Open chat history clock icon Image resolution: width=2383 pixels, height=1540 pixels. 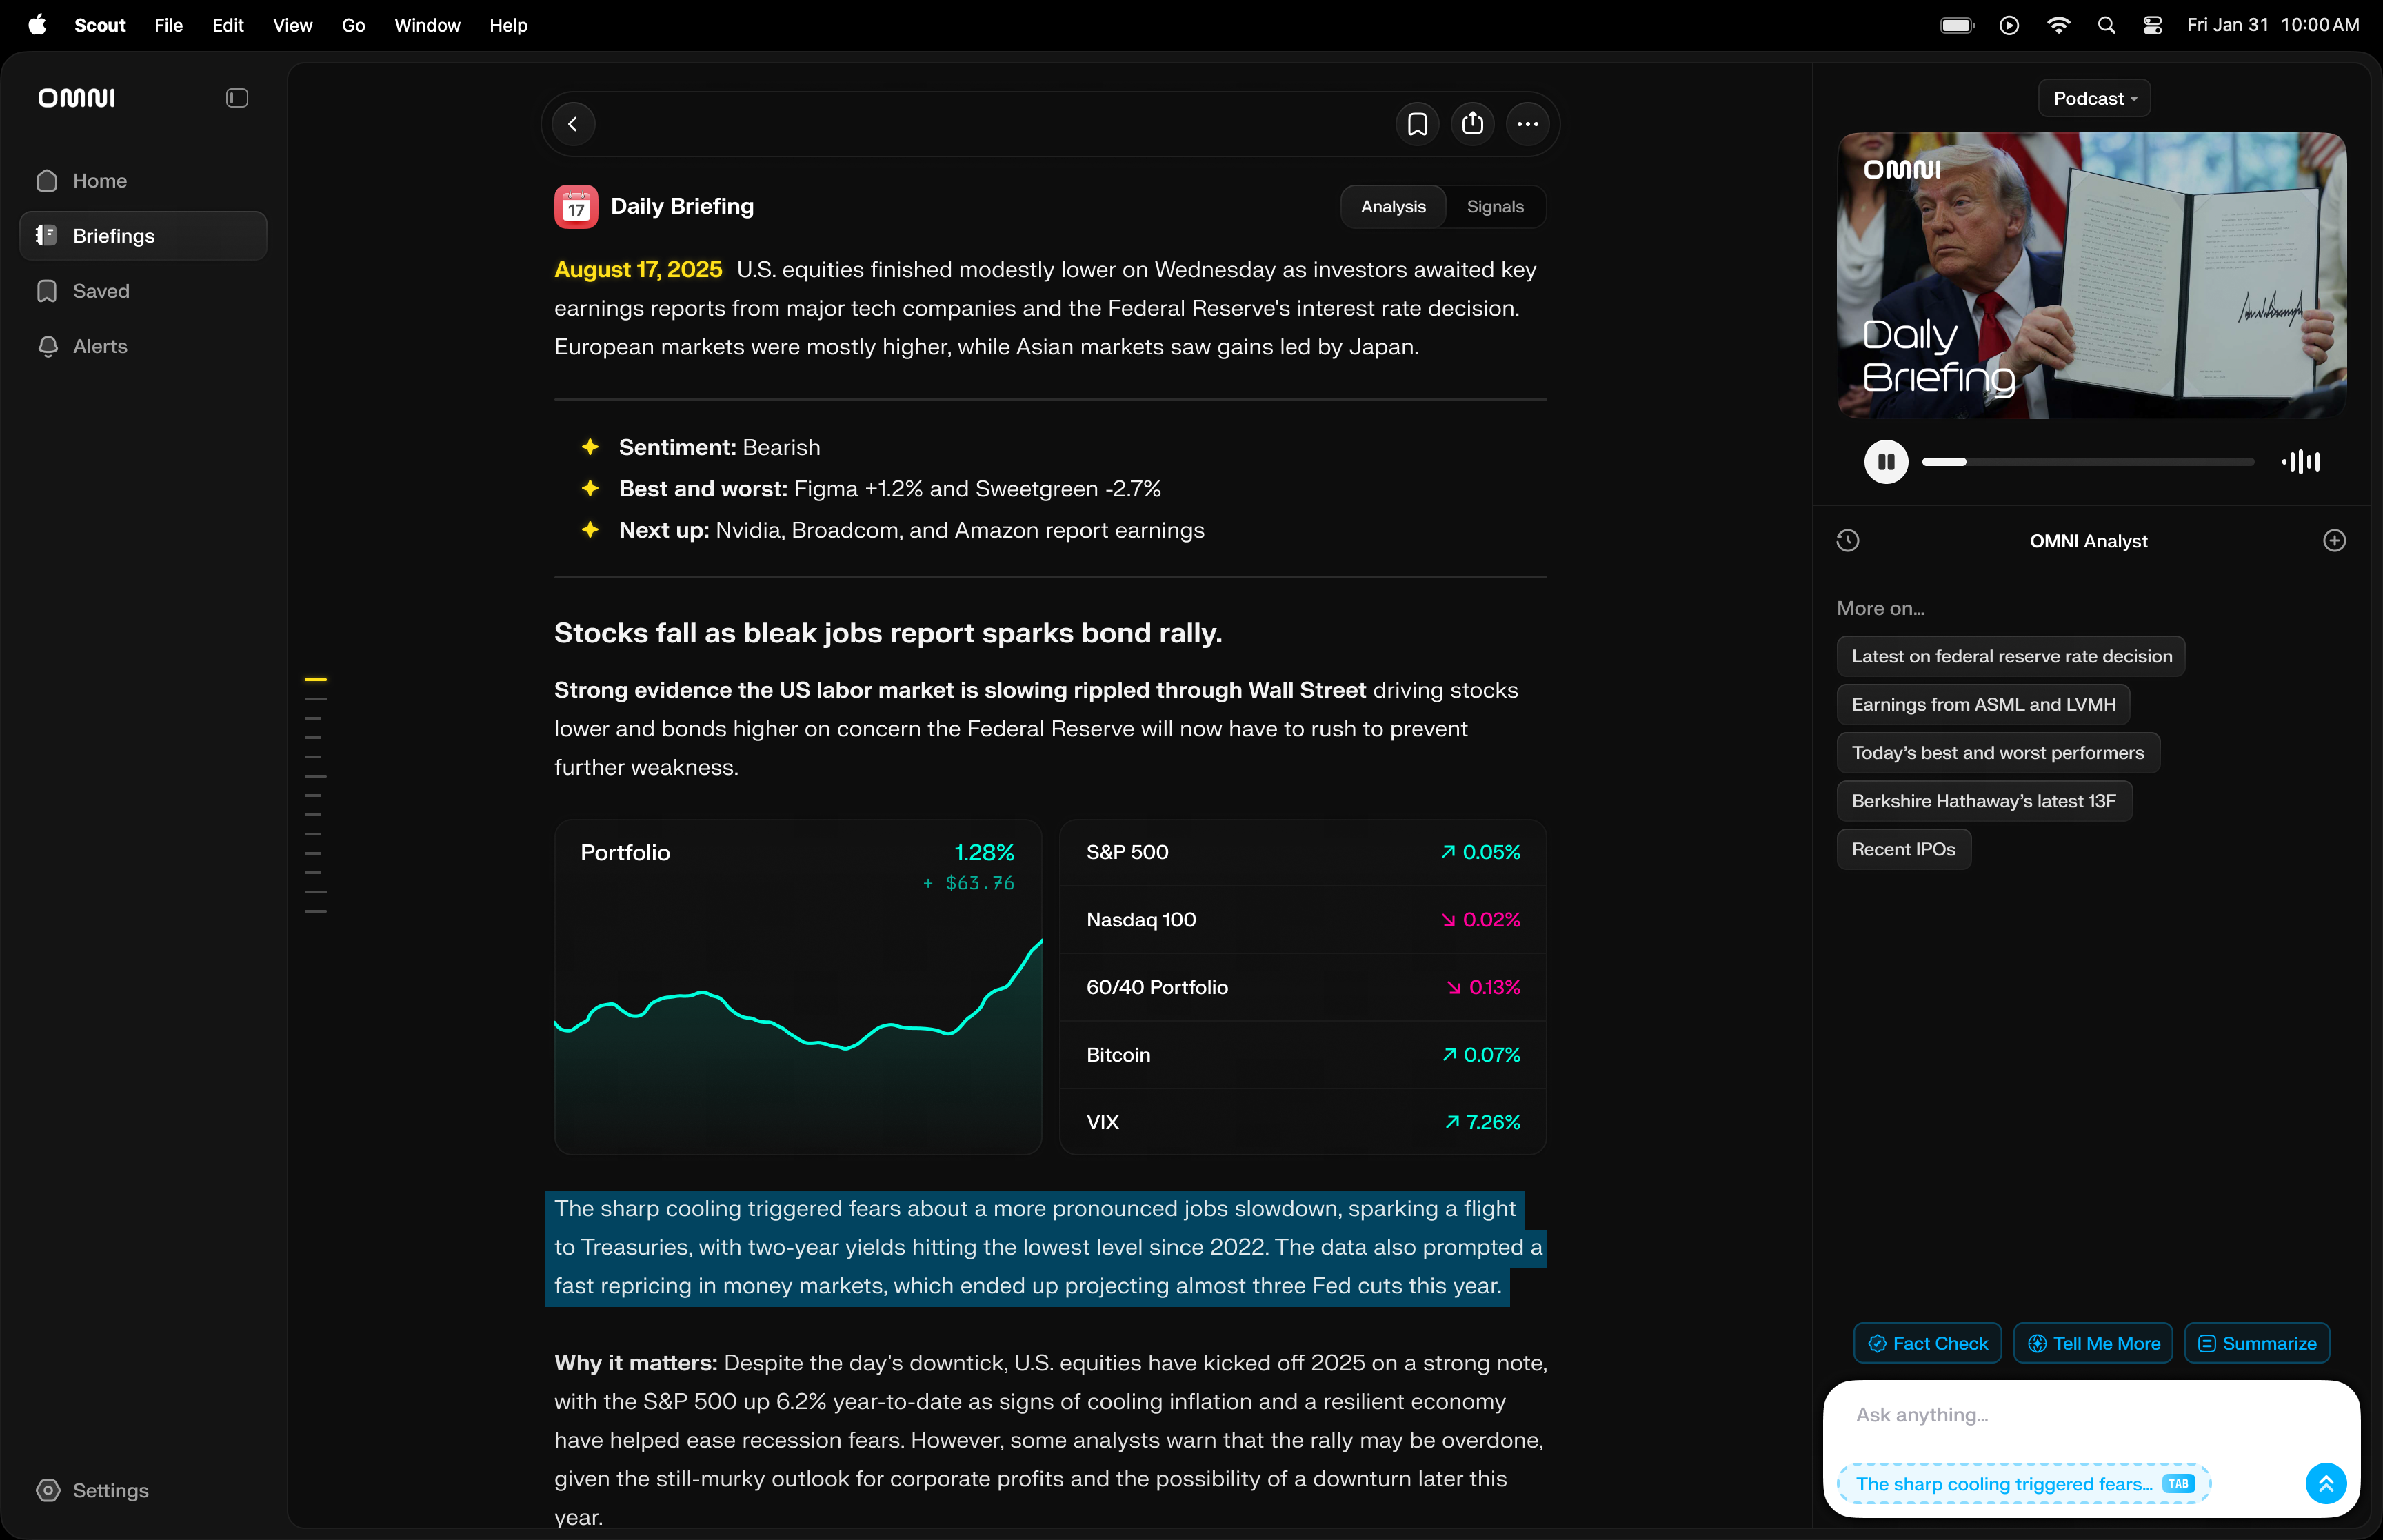coord(1848,541)
